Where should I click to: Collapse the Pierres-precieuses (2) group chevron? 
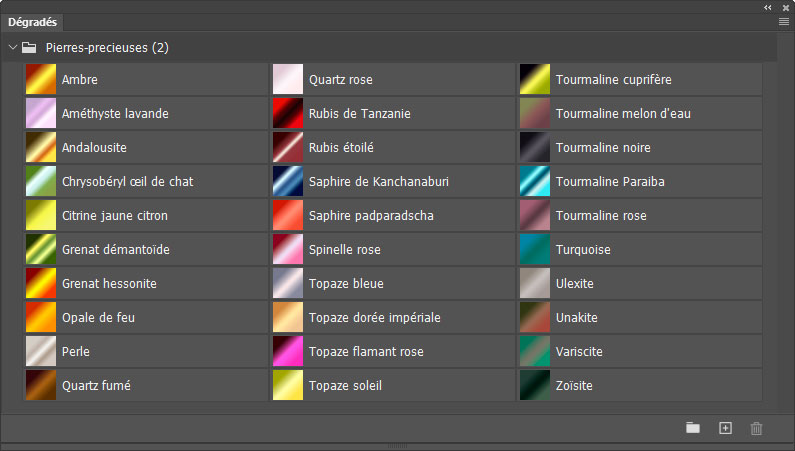point(13,46)
